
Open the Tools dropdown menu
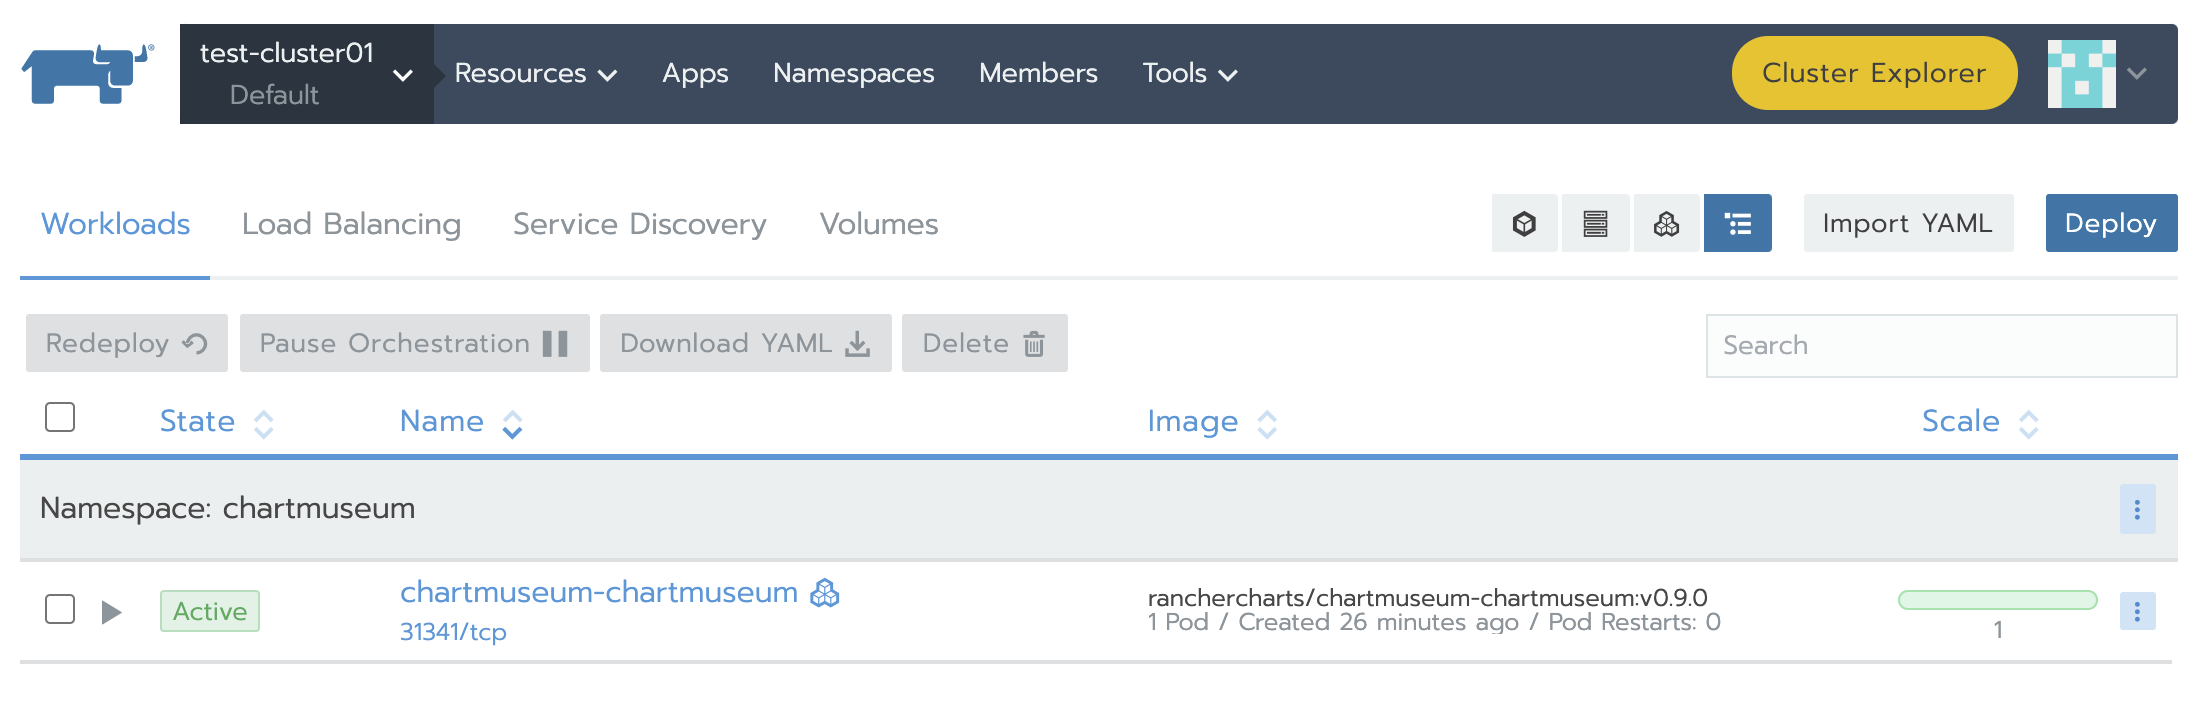point(1190,73)
